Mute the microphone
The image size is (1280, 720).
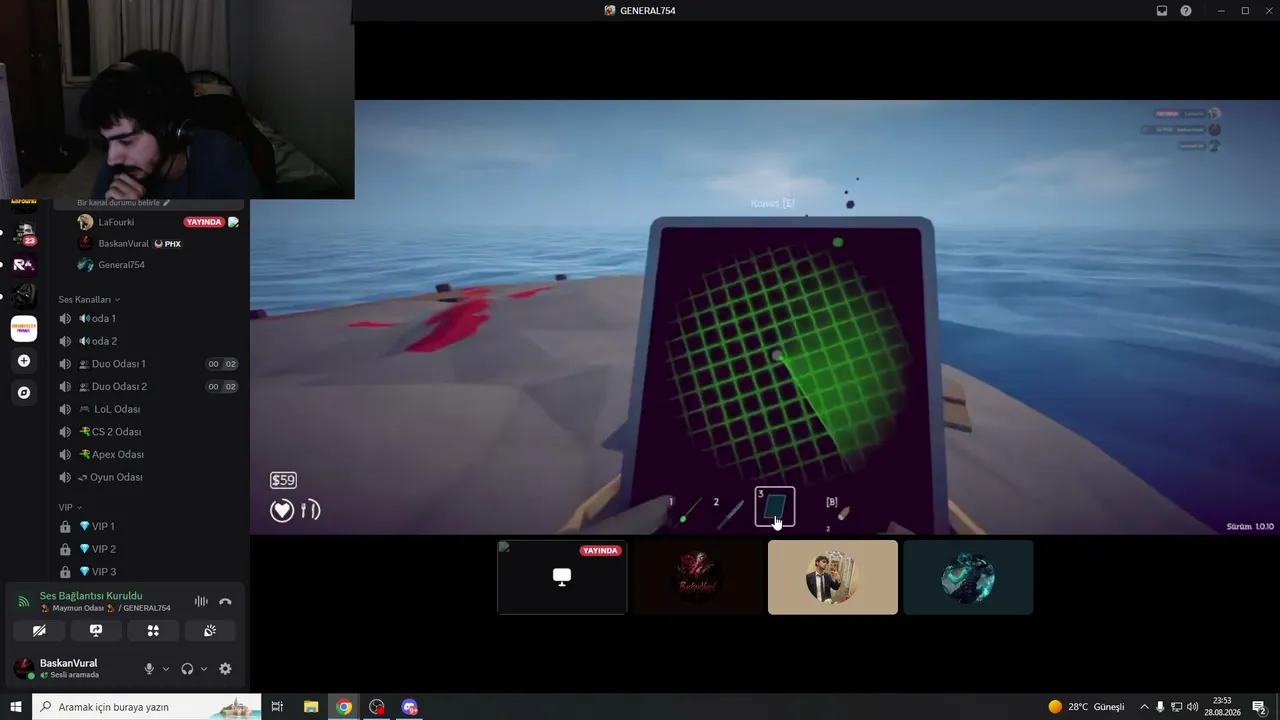tap(149, 669)
